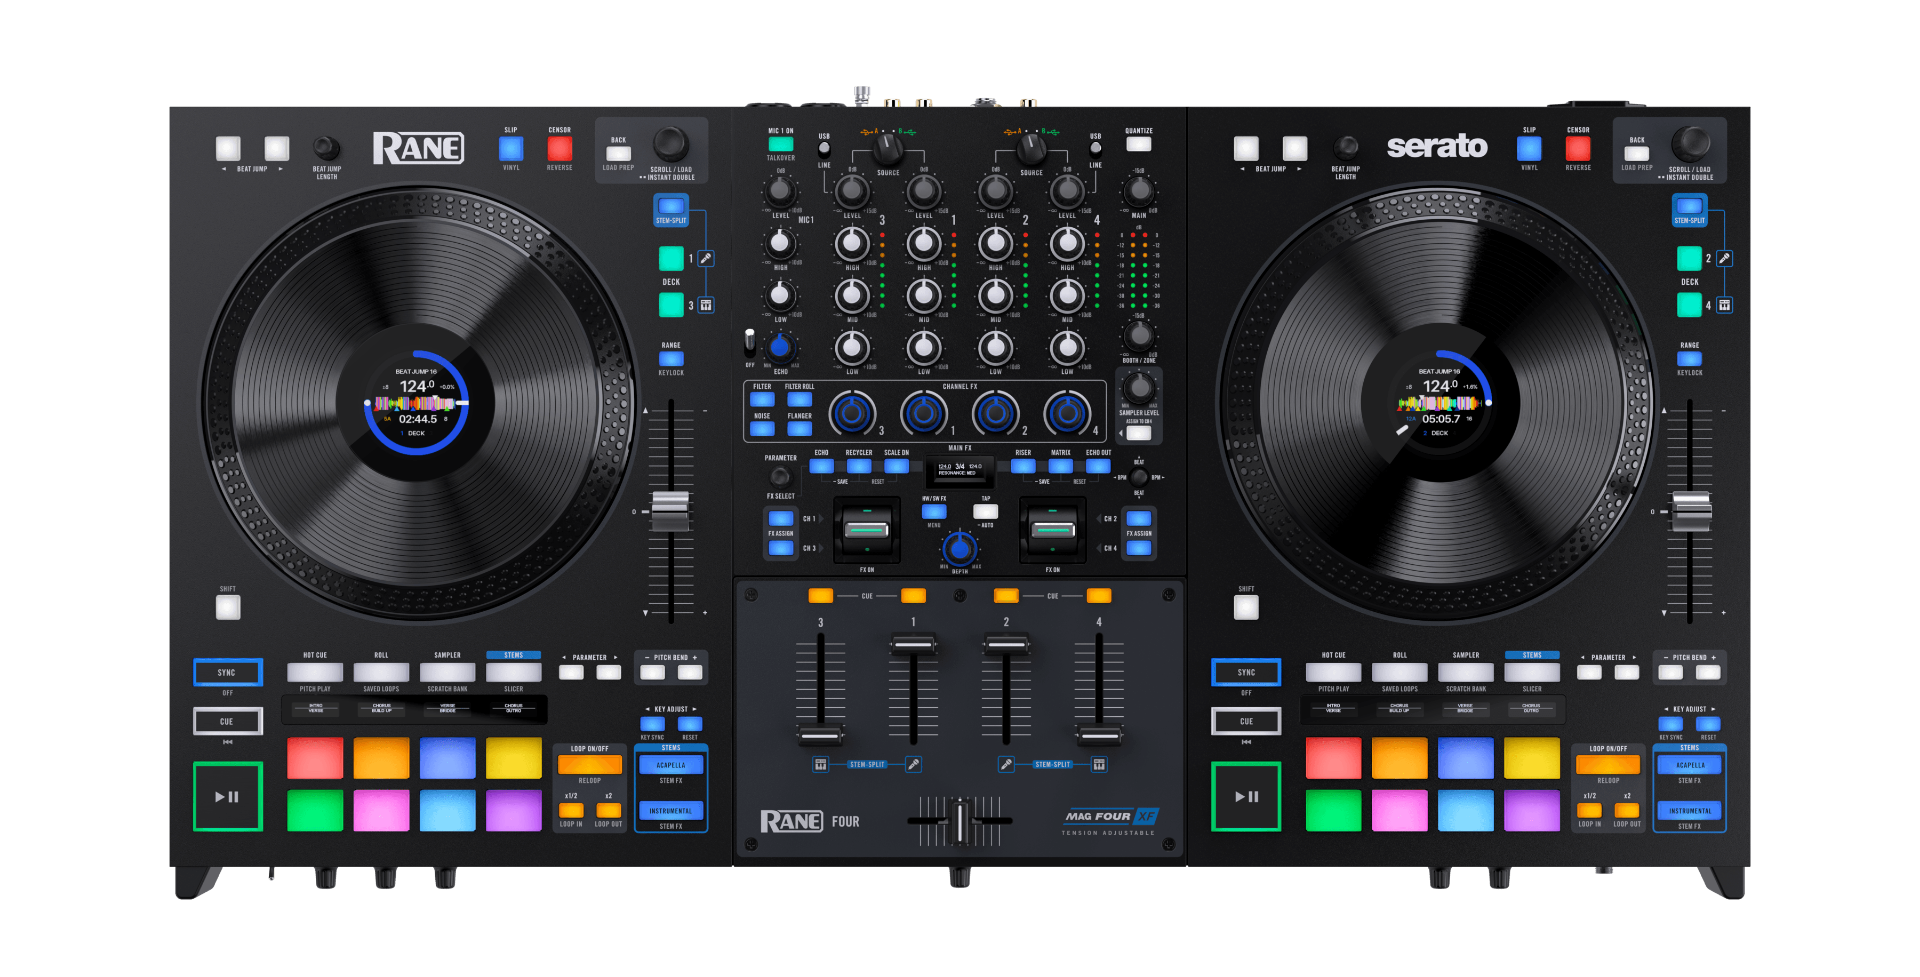Activate CENSOR on the right deck

click(1578, 147)
